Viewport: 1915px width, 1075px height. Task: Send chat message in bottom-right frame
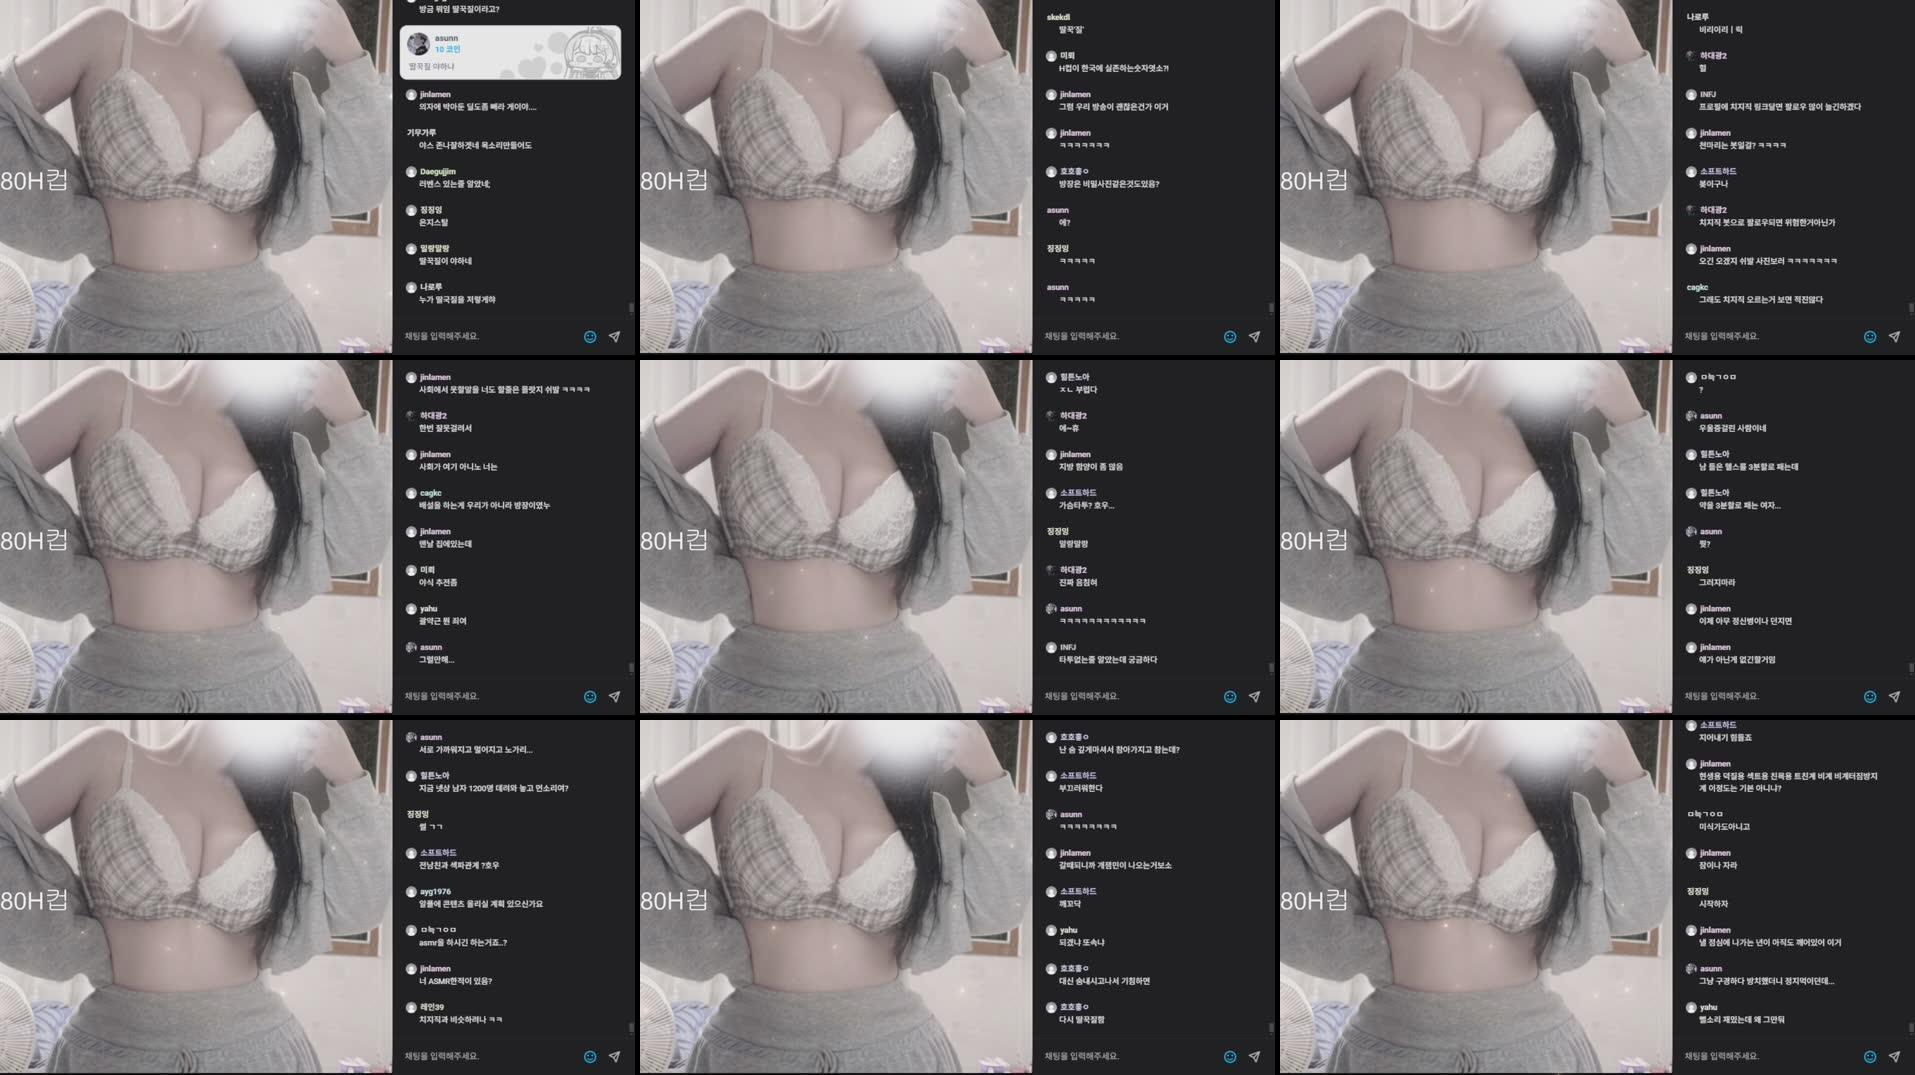pyautogui.click(x=1895, y=1057)
